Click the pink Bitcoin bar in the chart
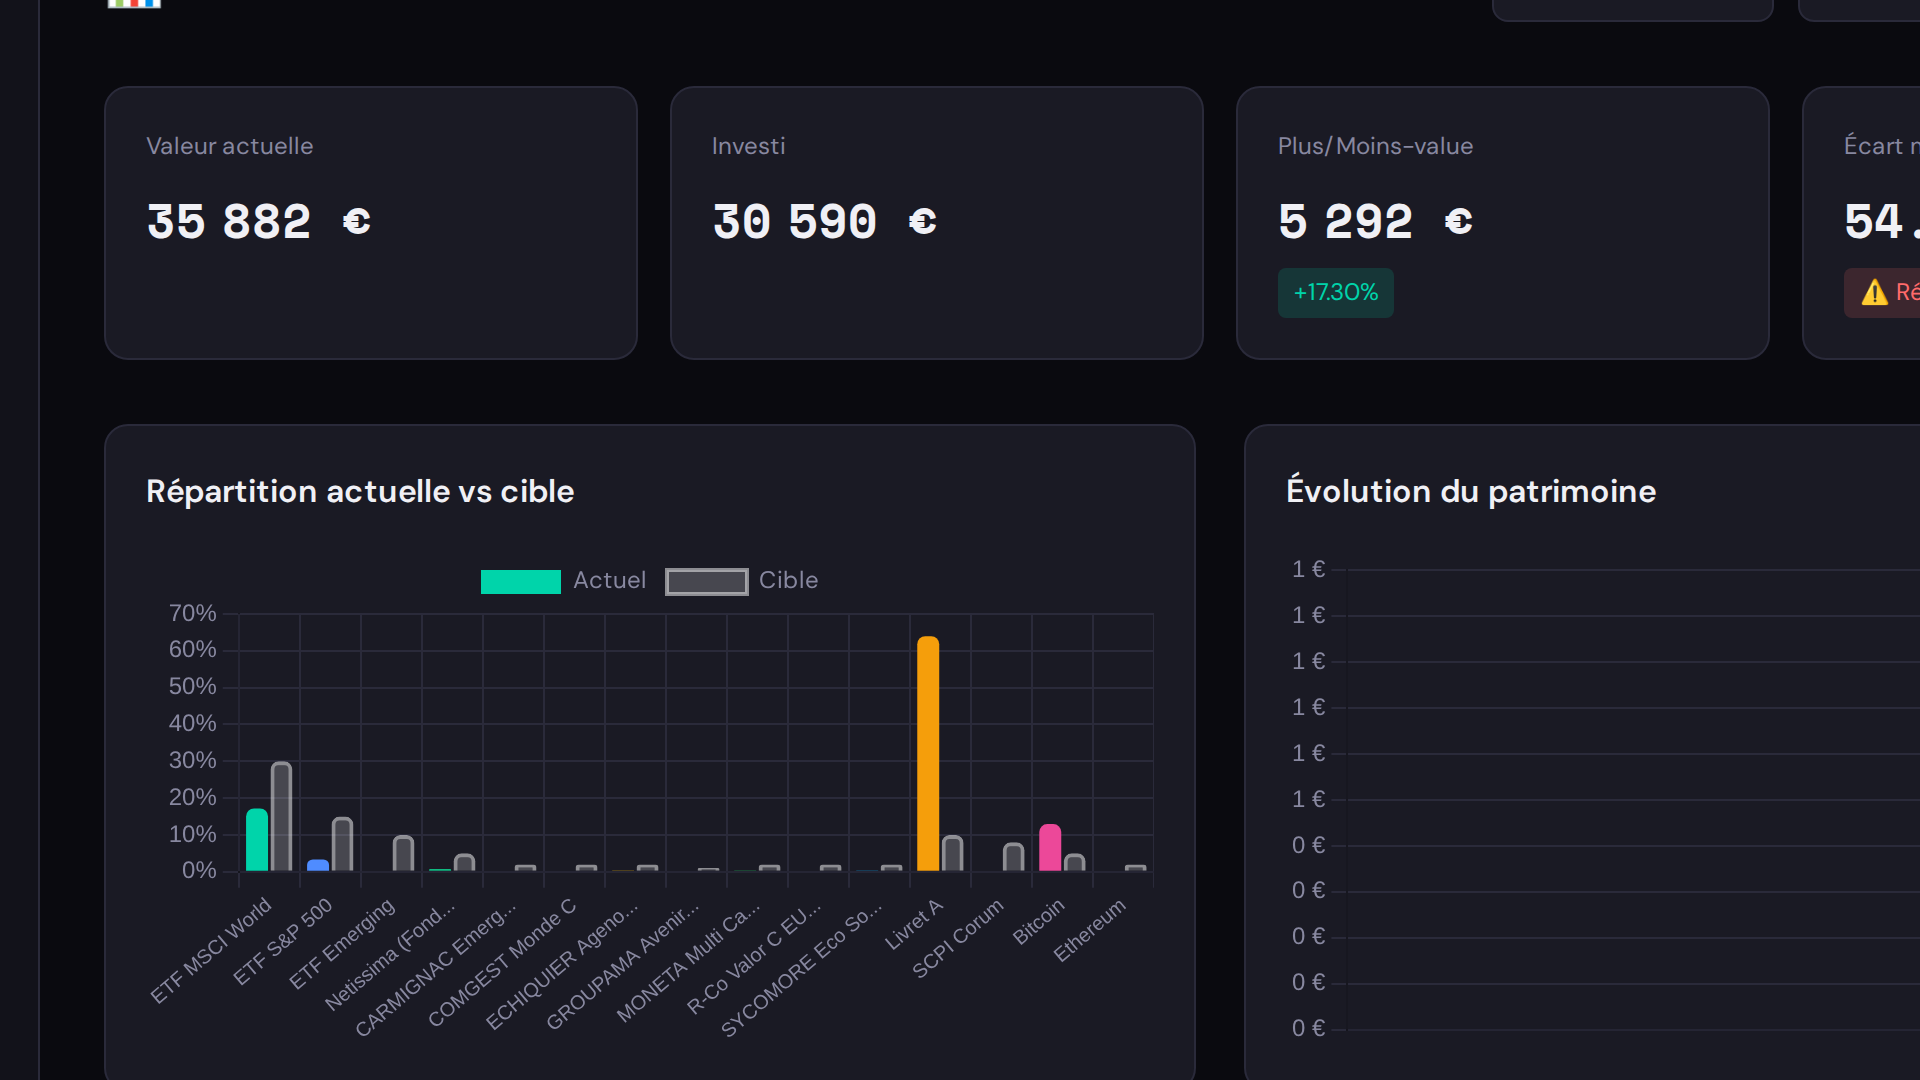 pos(1049,848)
